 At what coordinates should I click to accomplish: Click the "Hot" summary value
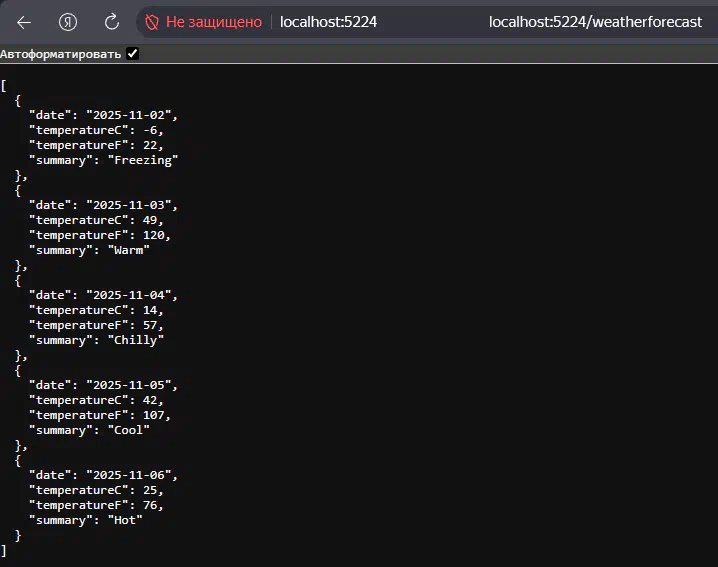(x=125, y=520)
